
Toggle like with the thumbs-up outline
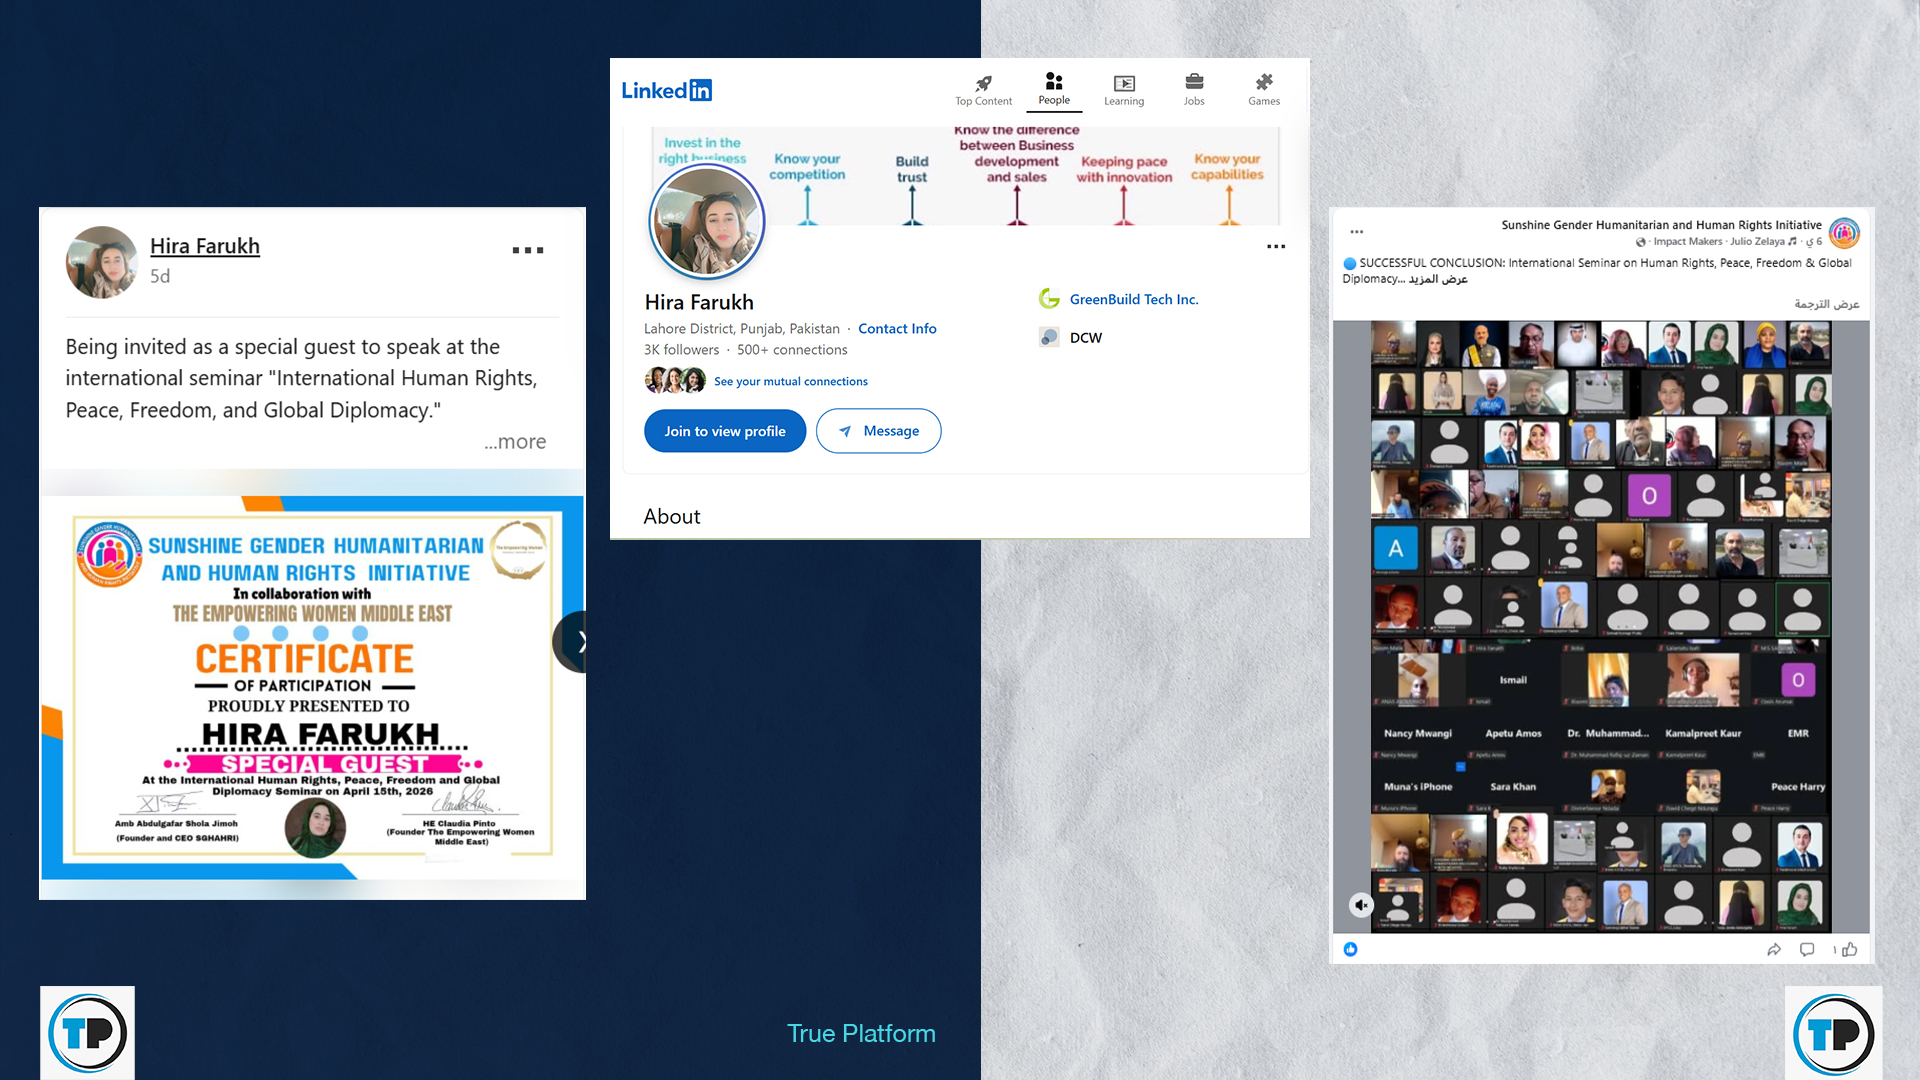[x=1849, y=949]
